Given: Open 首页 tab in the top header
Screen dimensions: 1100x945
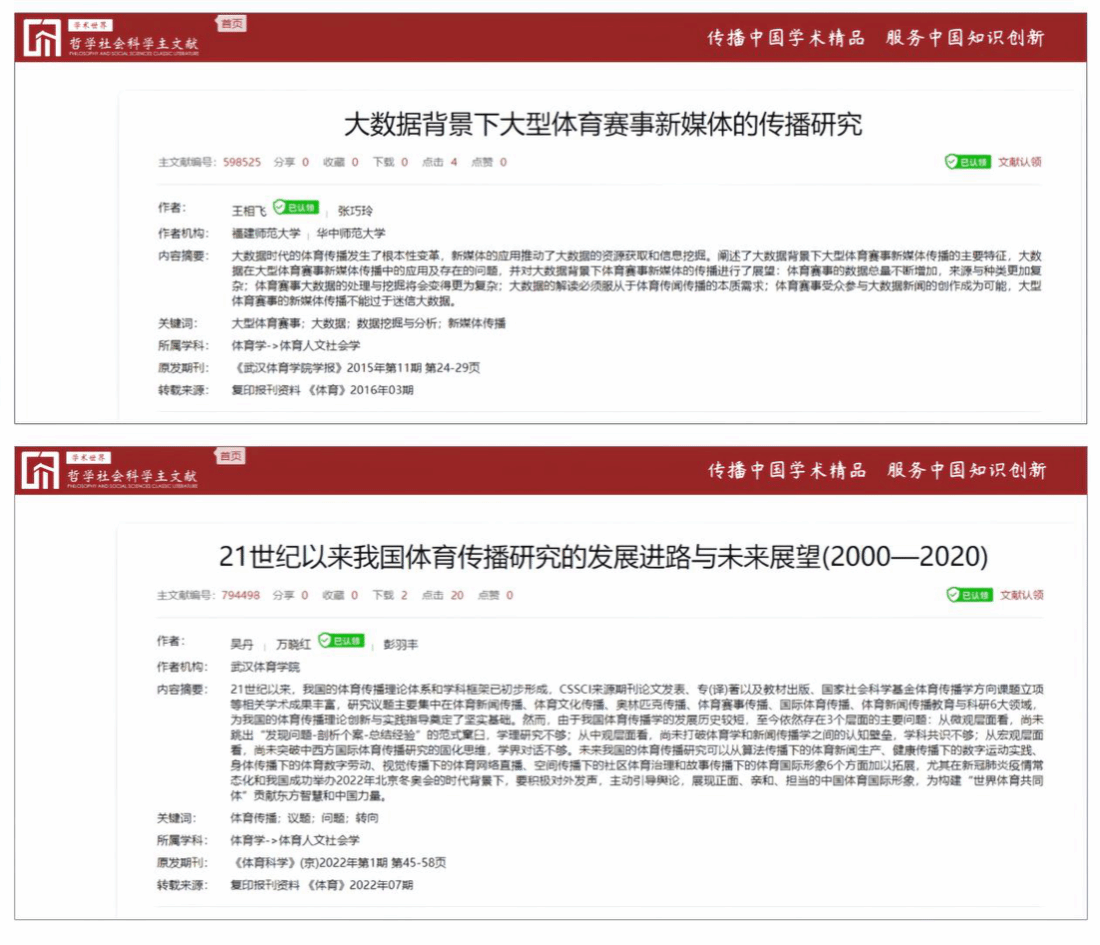Looking at the screenshot, I should click(x=231, y=24).
